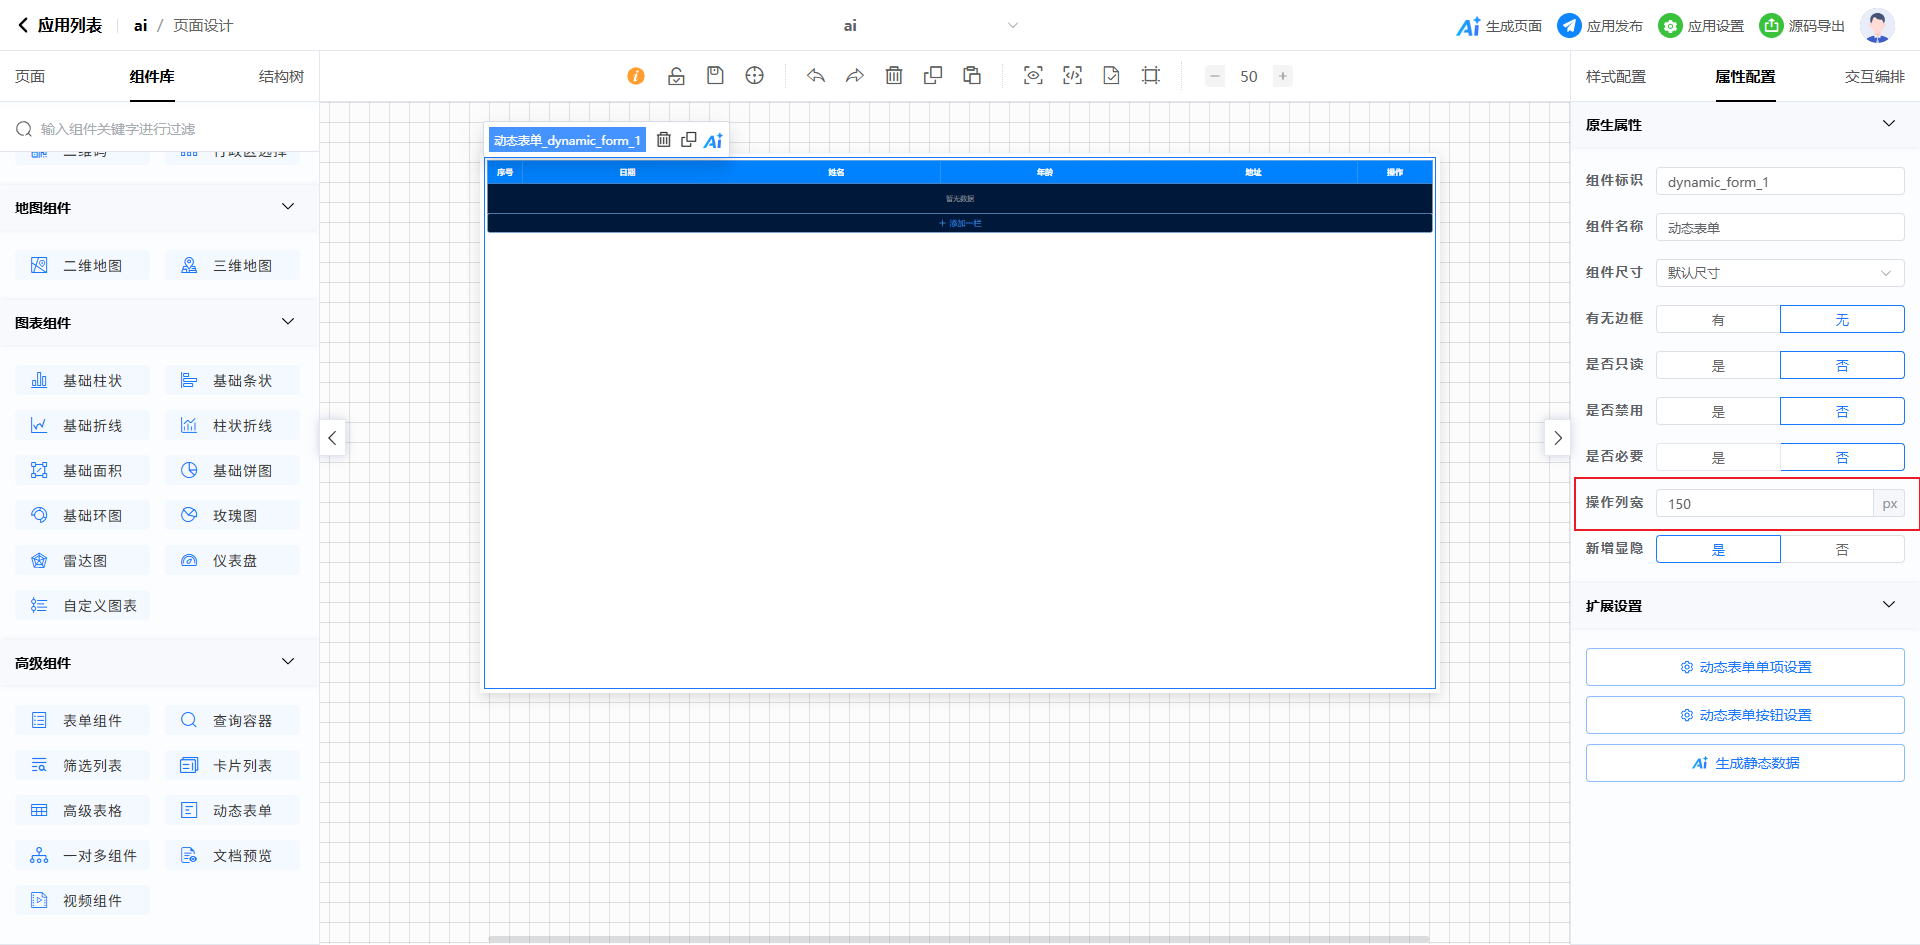Collapse the 扩展设置 section
This screenshot has width=1920, height=945.
click(1888, 605)
